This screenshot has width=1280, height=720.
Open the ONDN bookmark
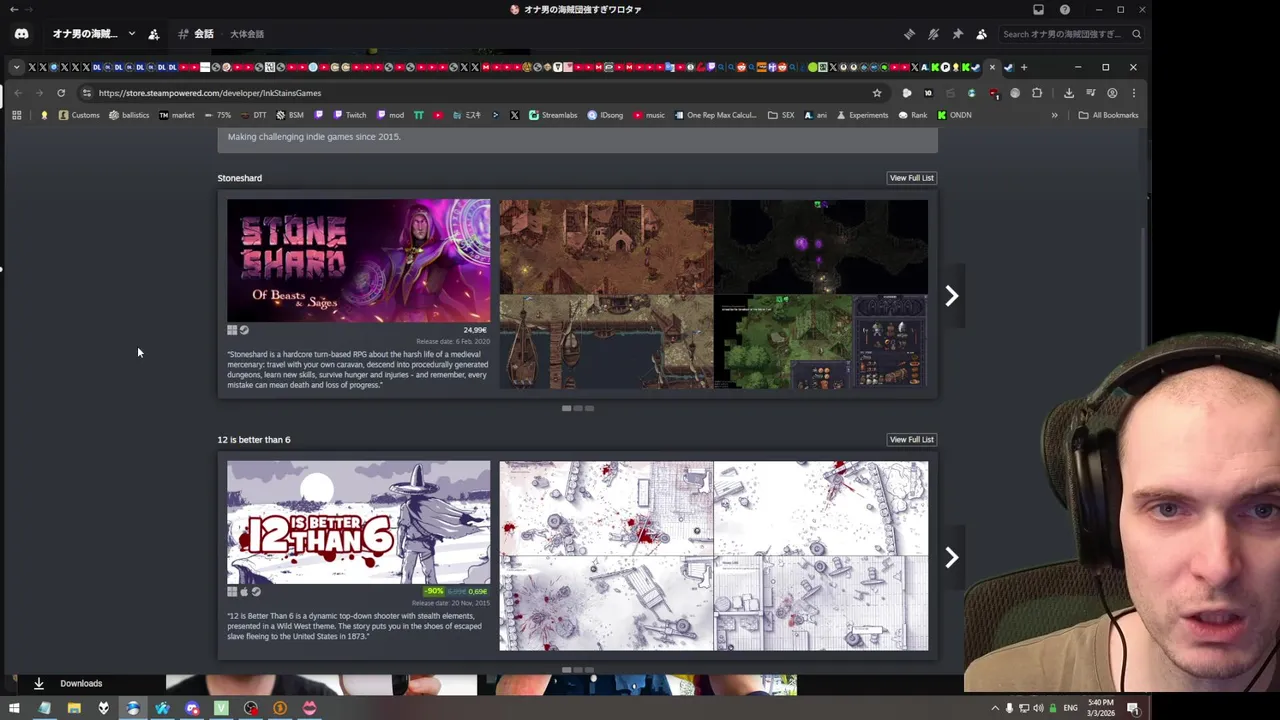point(954,115)
